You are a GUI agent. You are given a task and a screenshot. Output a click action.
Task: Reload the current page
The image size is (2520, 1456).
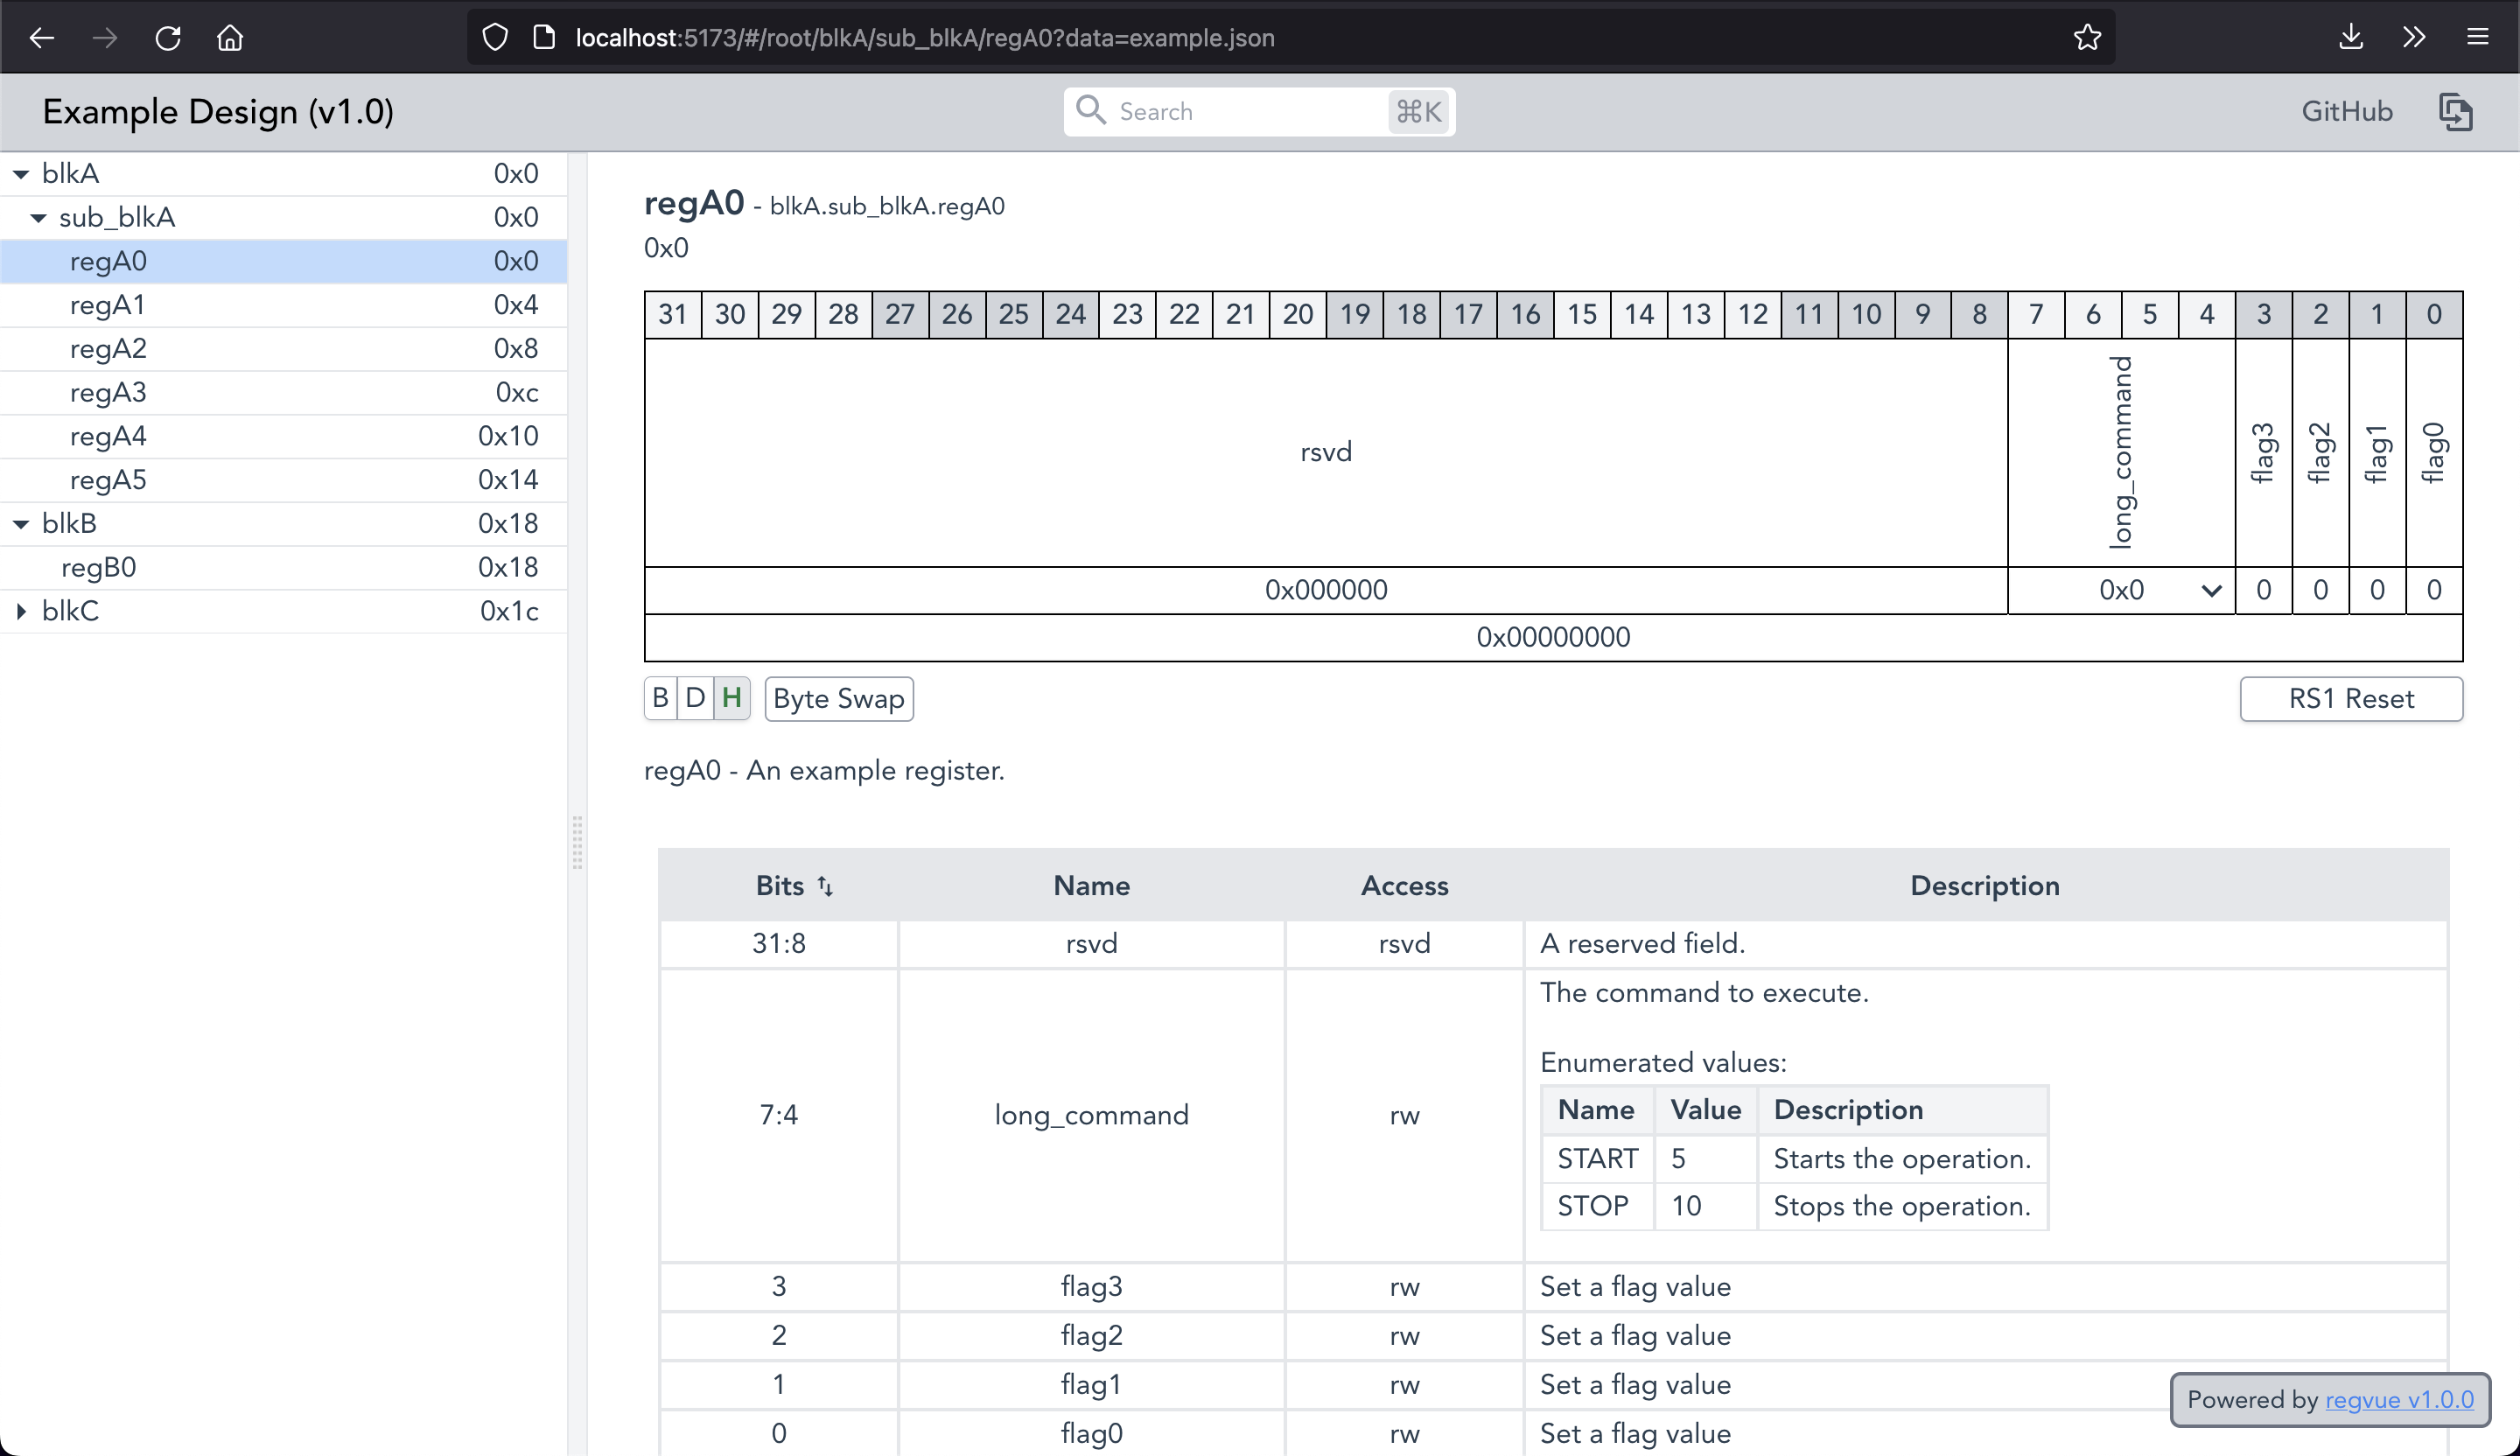(x=168, y=38)
